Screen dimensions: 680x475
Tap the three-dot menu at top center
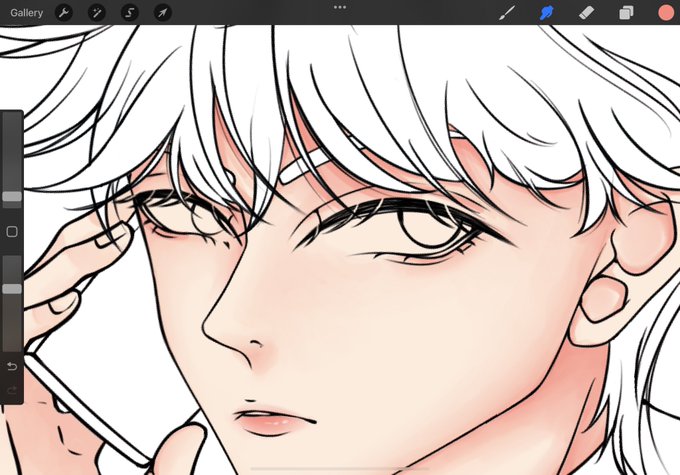pyautogui.click(x=340, y=7)
